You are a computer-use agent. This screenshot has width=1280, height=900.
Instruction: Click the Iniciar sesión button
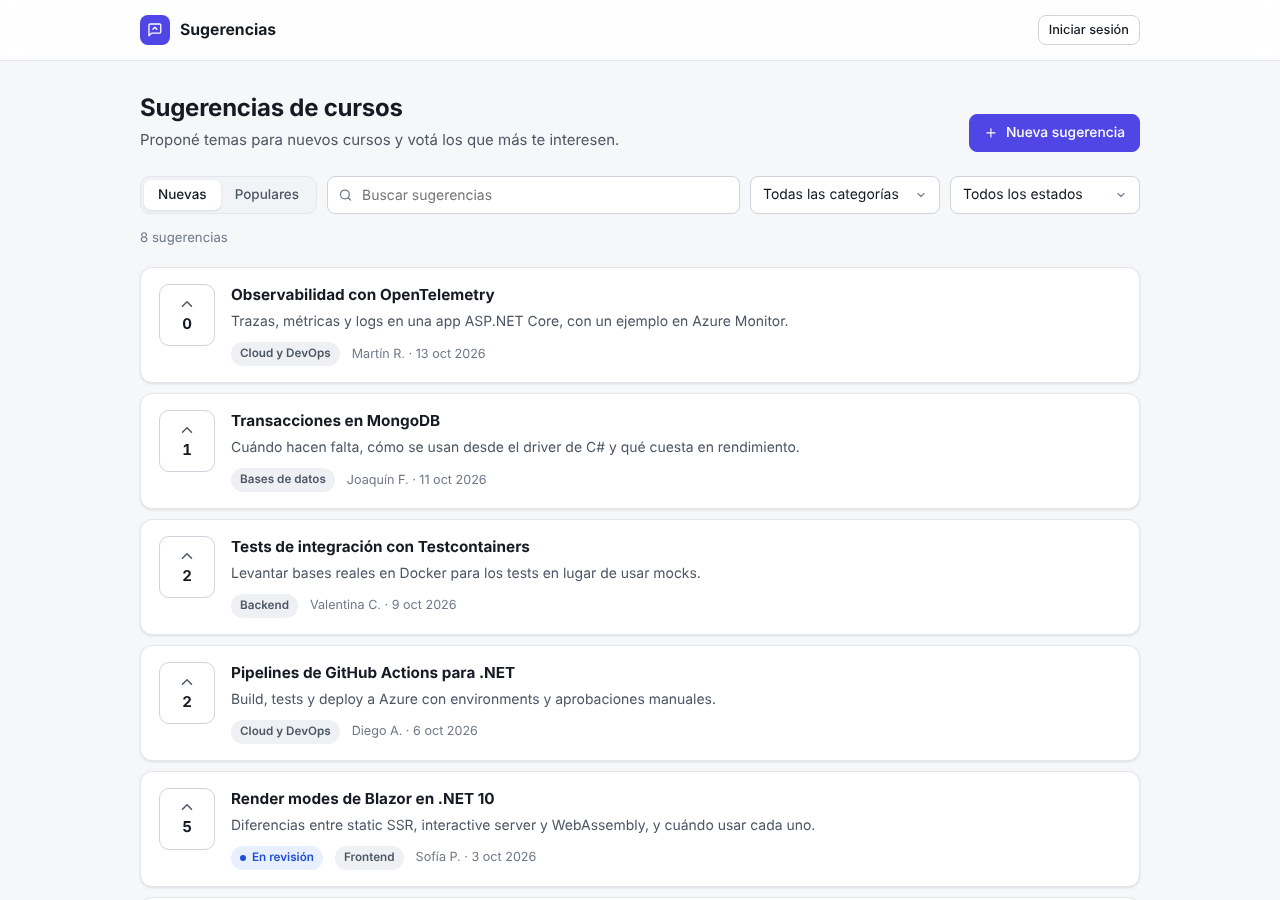point(1089,30)
